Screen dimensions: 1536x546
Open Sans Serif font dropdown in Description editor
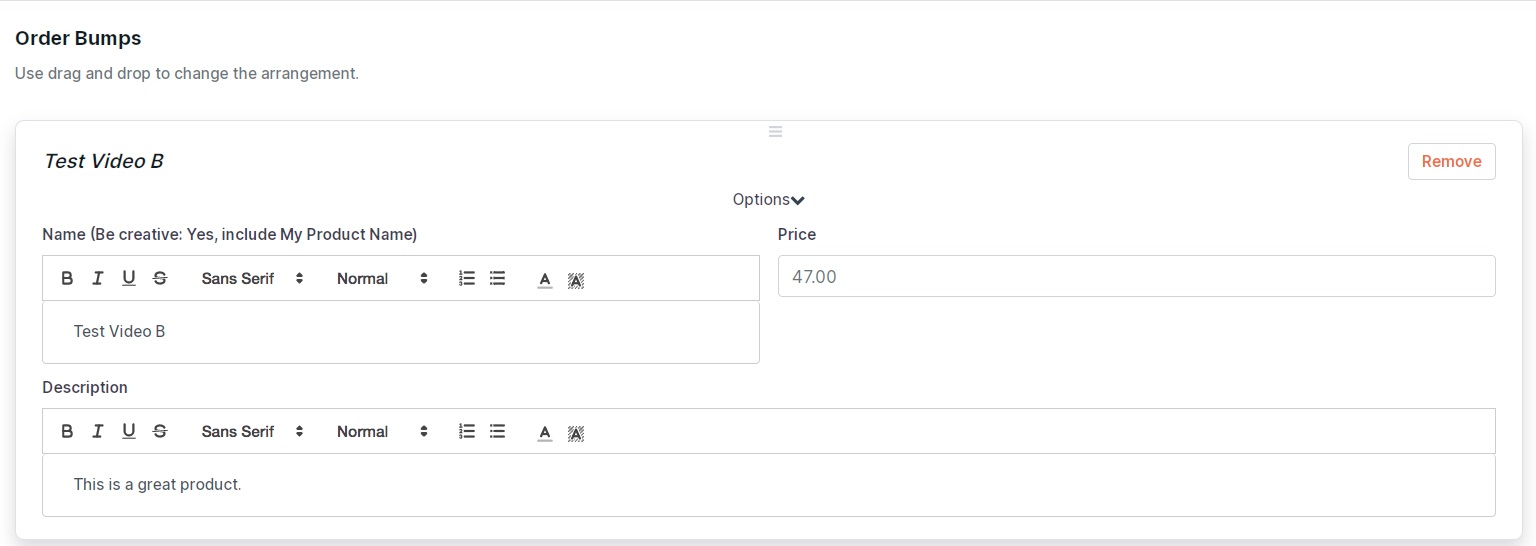252,431
